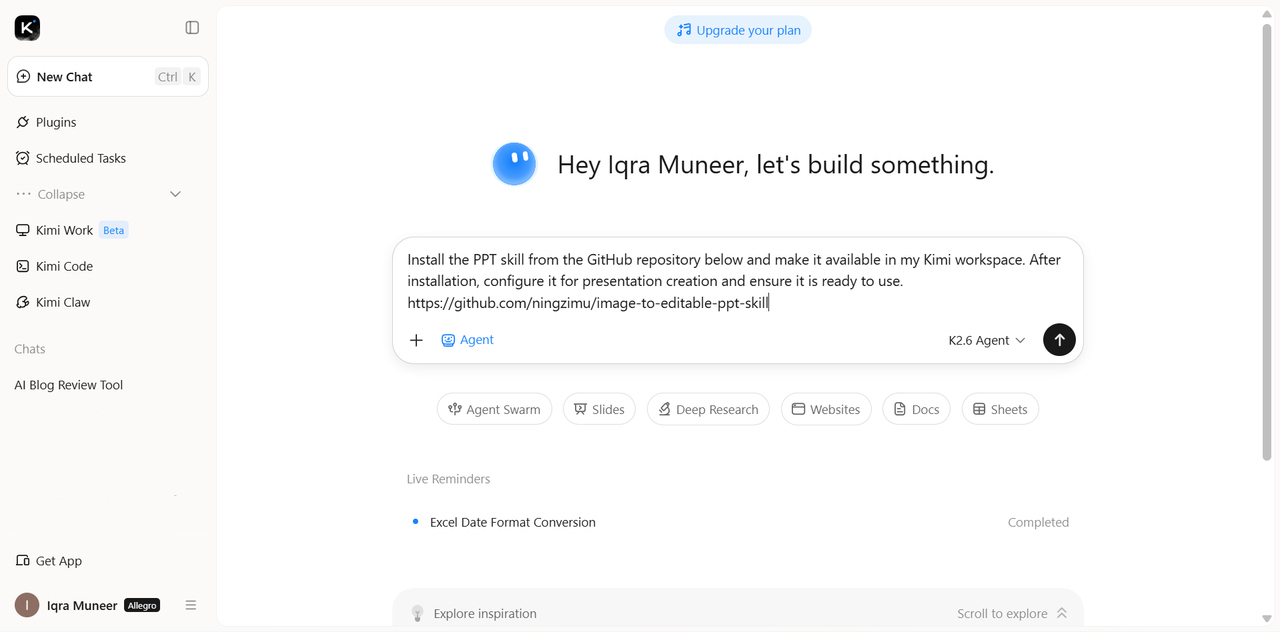The image size is (1280, 632).
Task: Toggle the Agent mode chip
Action: pyautogui.click(x=467, y=340)
